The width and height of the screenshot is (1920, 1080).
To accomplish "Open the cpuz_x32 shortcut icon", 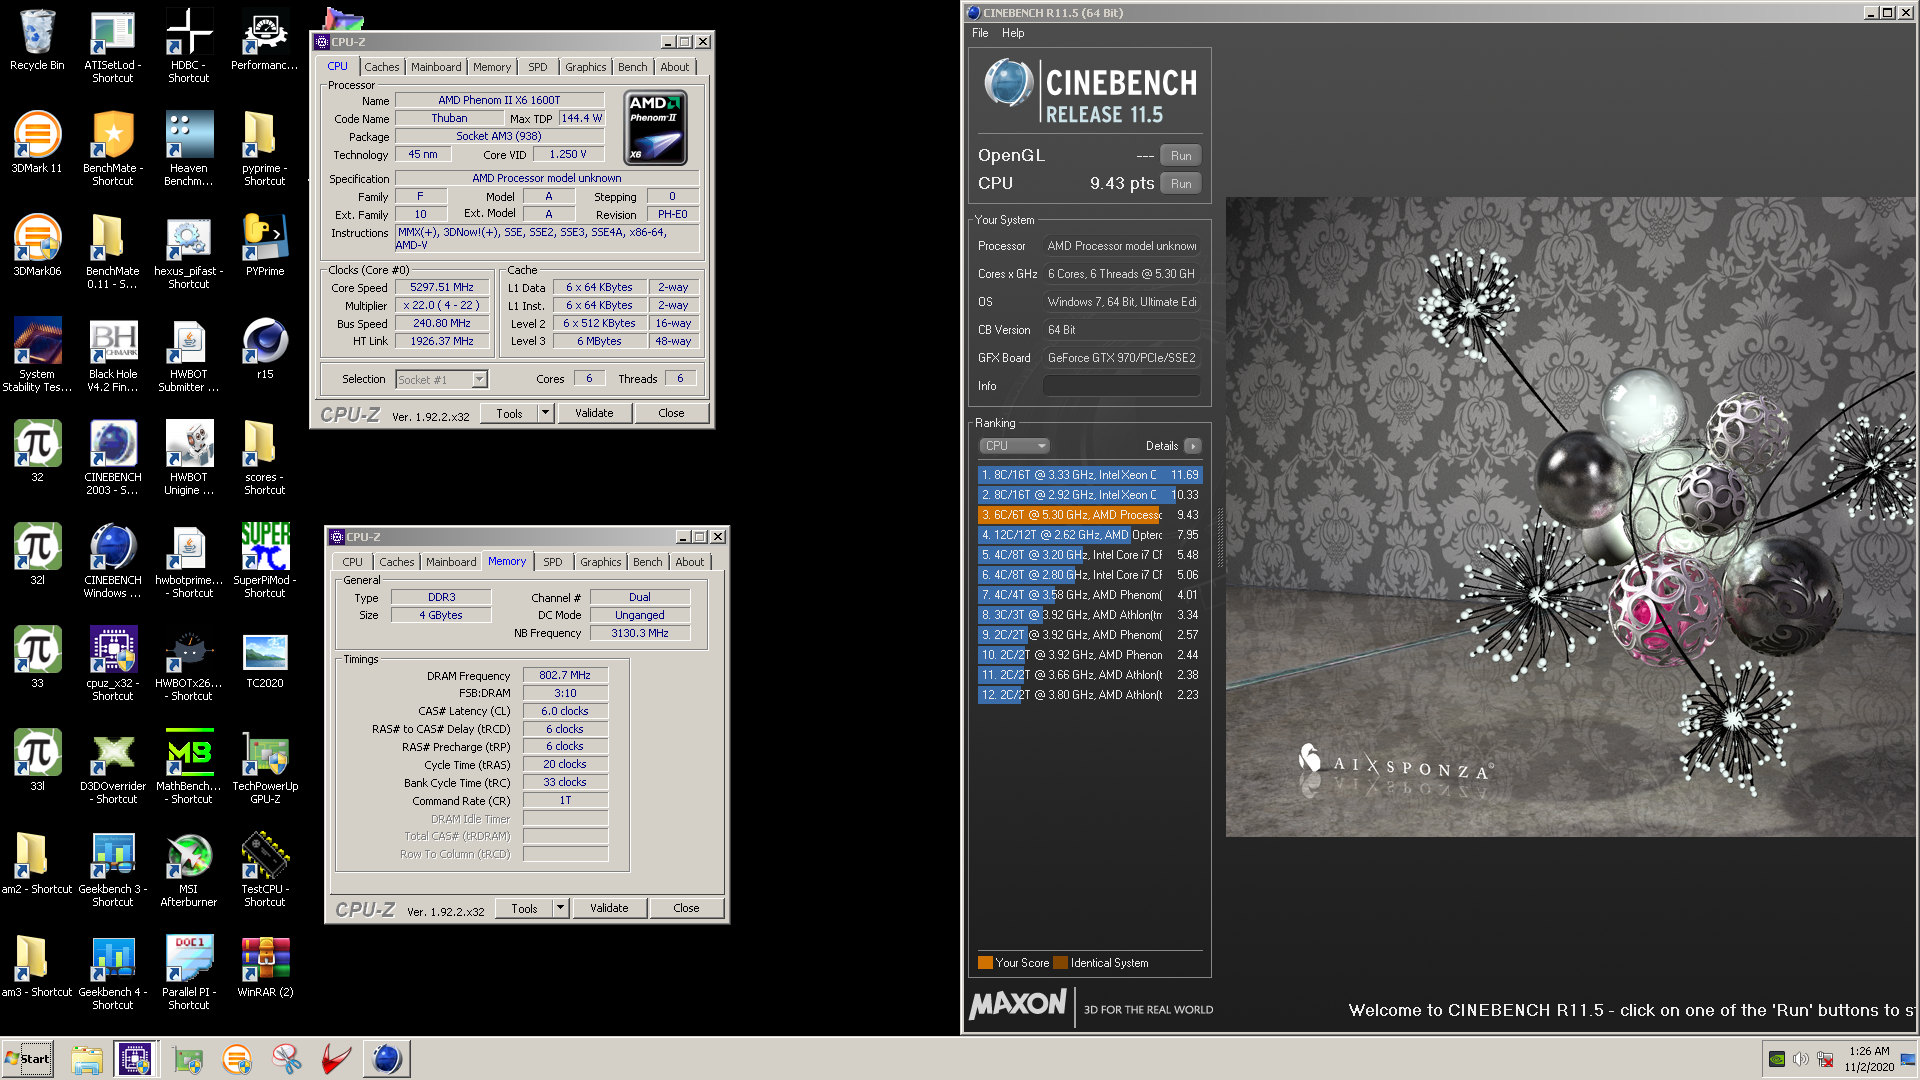I will [x=113, y=664].
